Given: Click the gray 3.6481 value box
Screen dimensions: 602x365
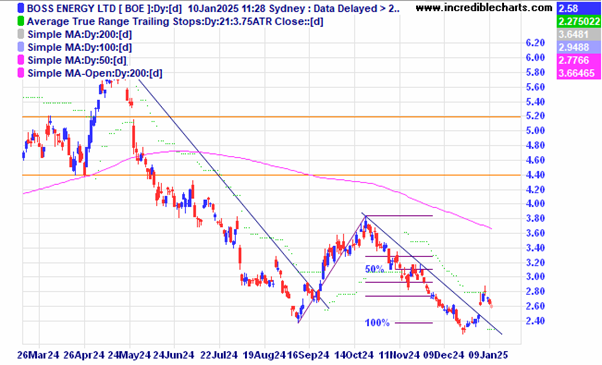Looking at the screenshot, I should 579,34.
